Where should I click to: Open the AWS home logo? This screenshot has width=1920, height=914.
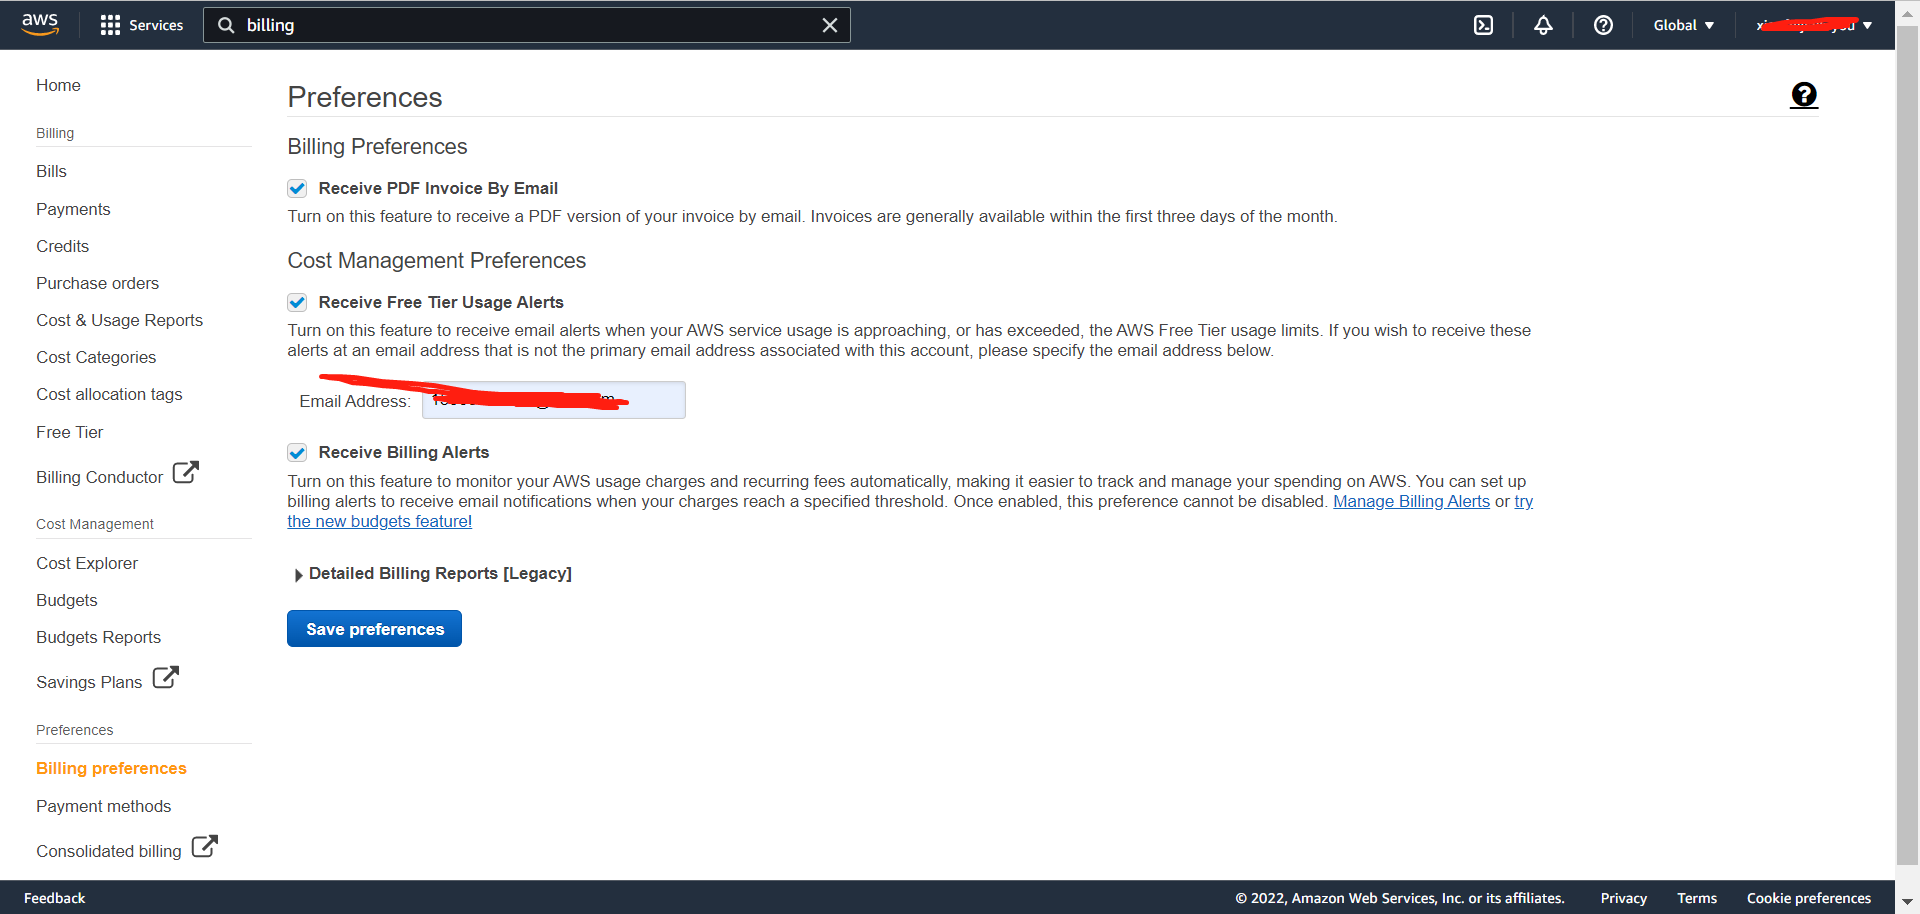coord(40,24)
